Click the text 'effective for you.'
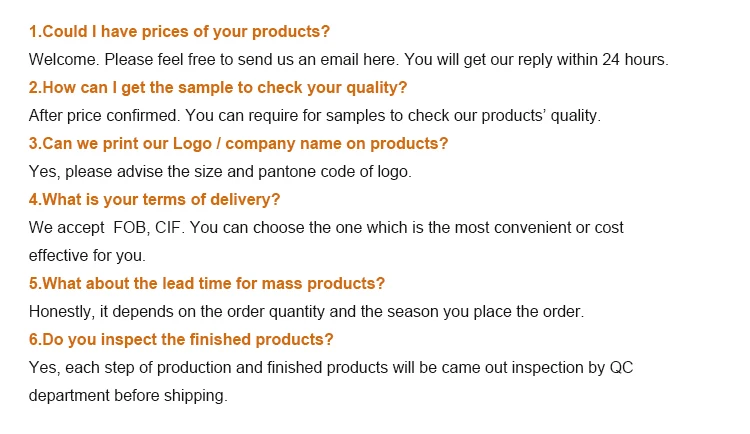The image size is (750, 434). click(x=87, y=256)
